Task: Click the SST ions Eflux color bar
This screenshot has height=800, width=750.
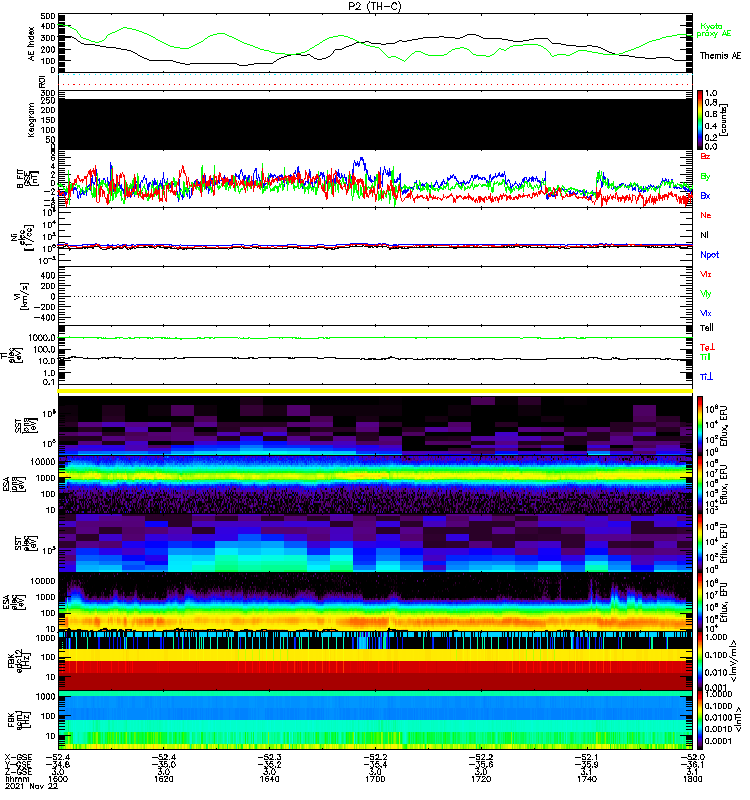Action: coord(700,424)
